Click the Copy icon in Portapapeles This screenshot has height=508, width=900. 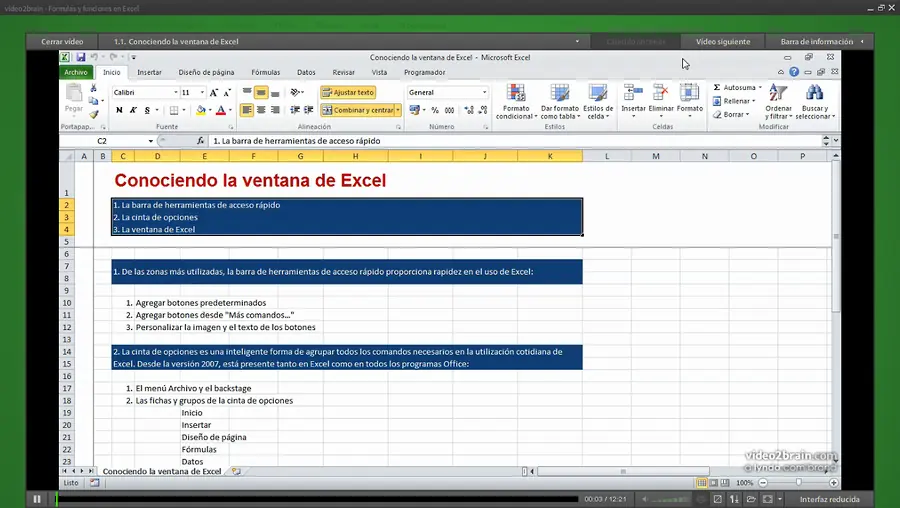coord(93,101)
